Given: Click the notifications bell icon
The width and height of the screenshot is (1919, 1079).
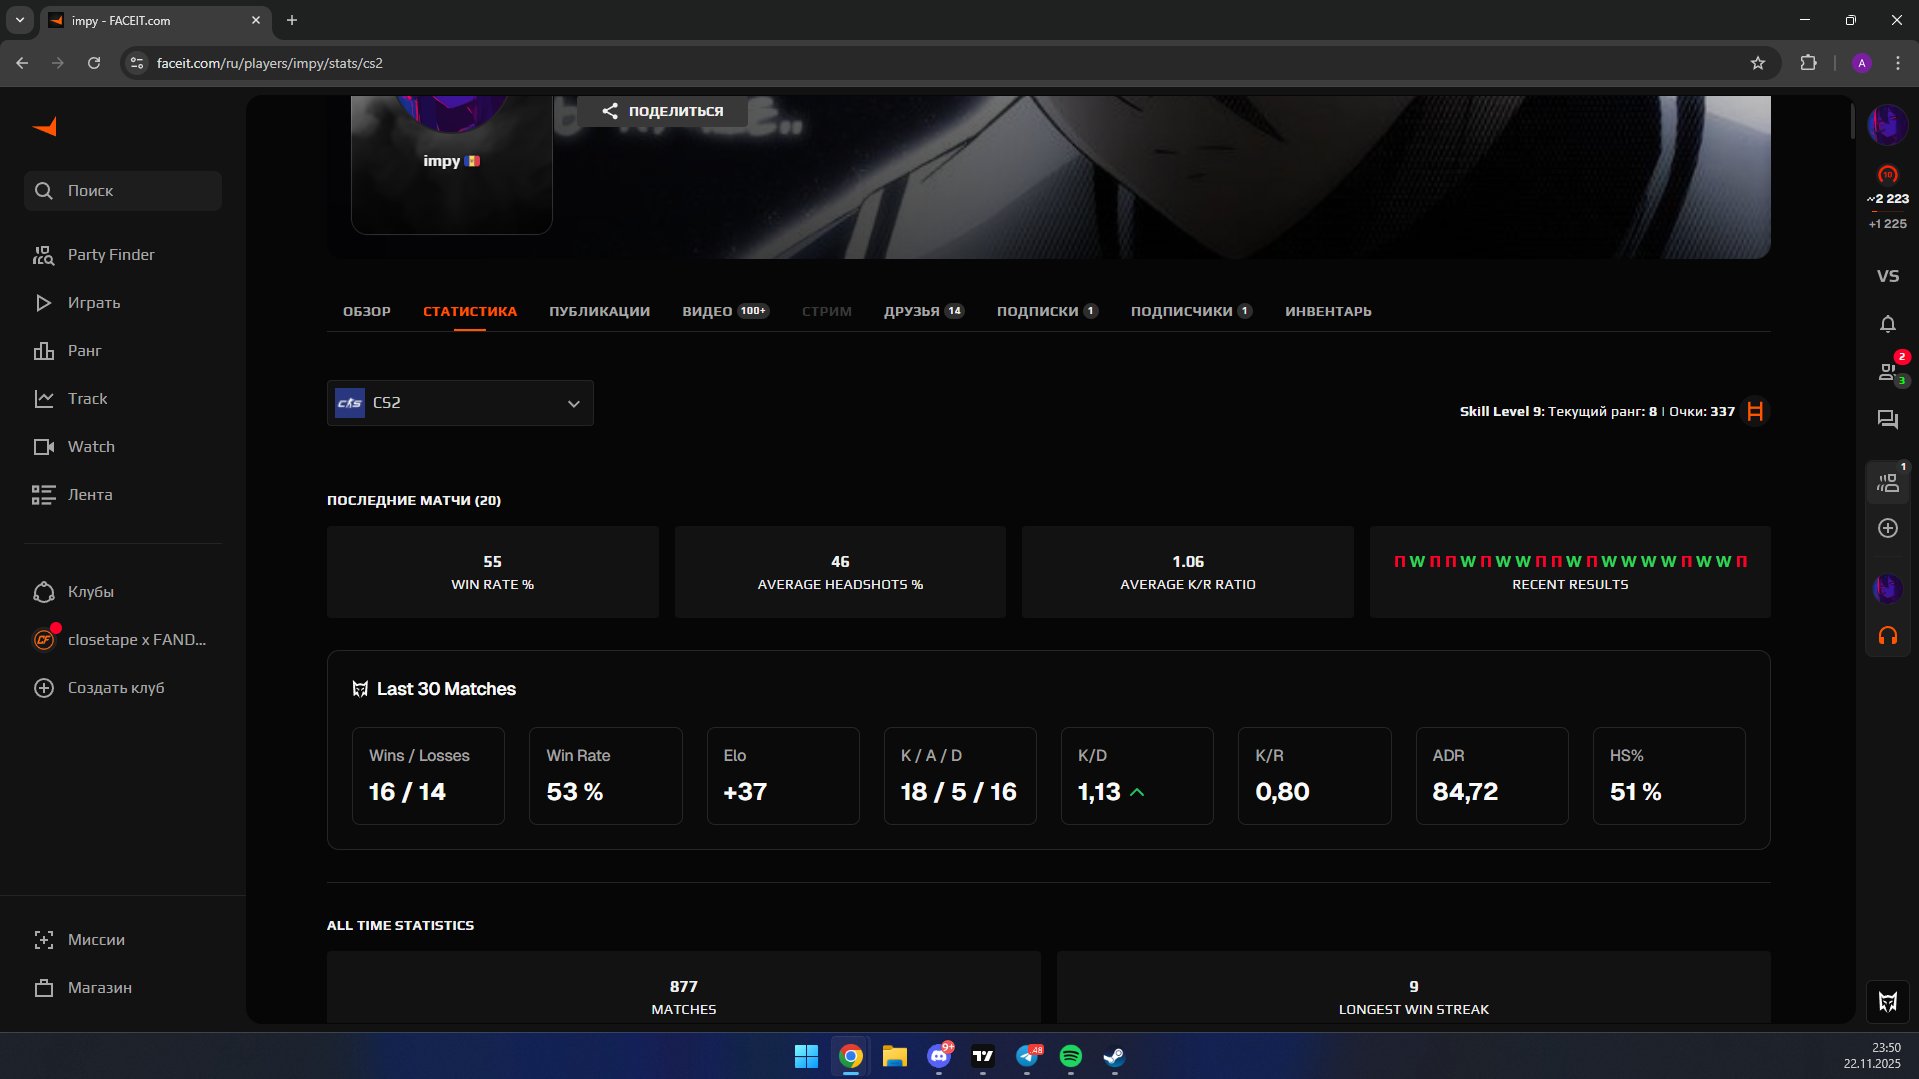Looking at the screenshot, I should 1887,324.
